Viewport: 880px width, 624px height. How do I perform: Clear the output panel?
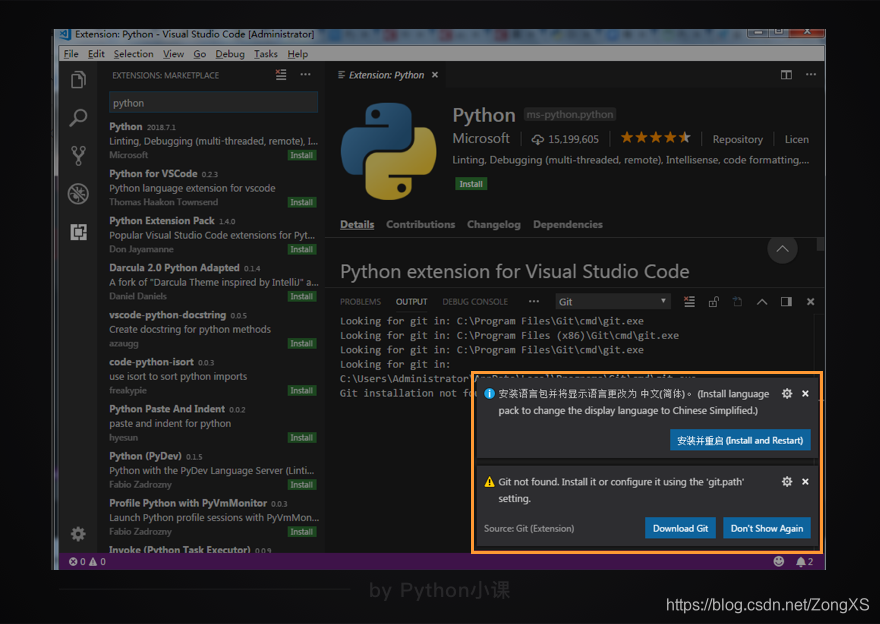[689, 302]
